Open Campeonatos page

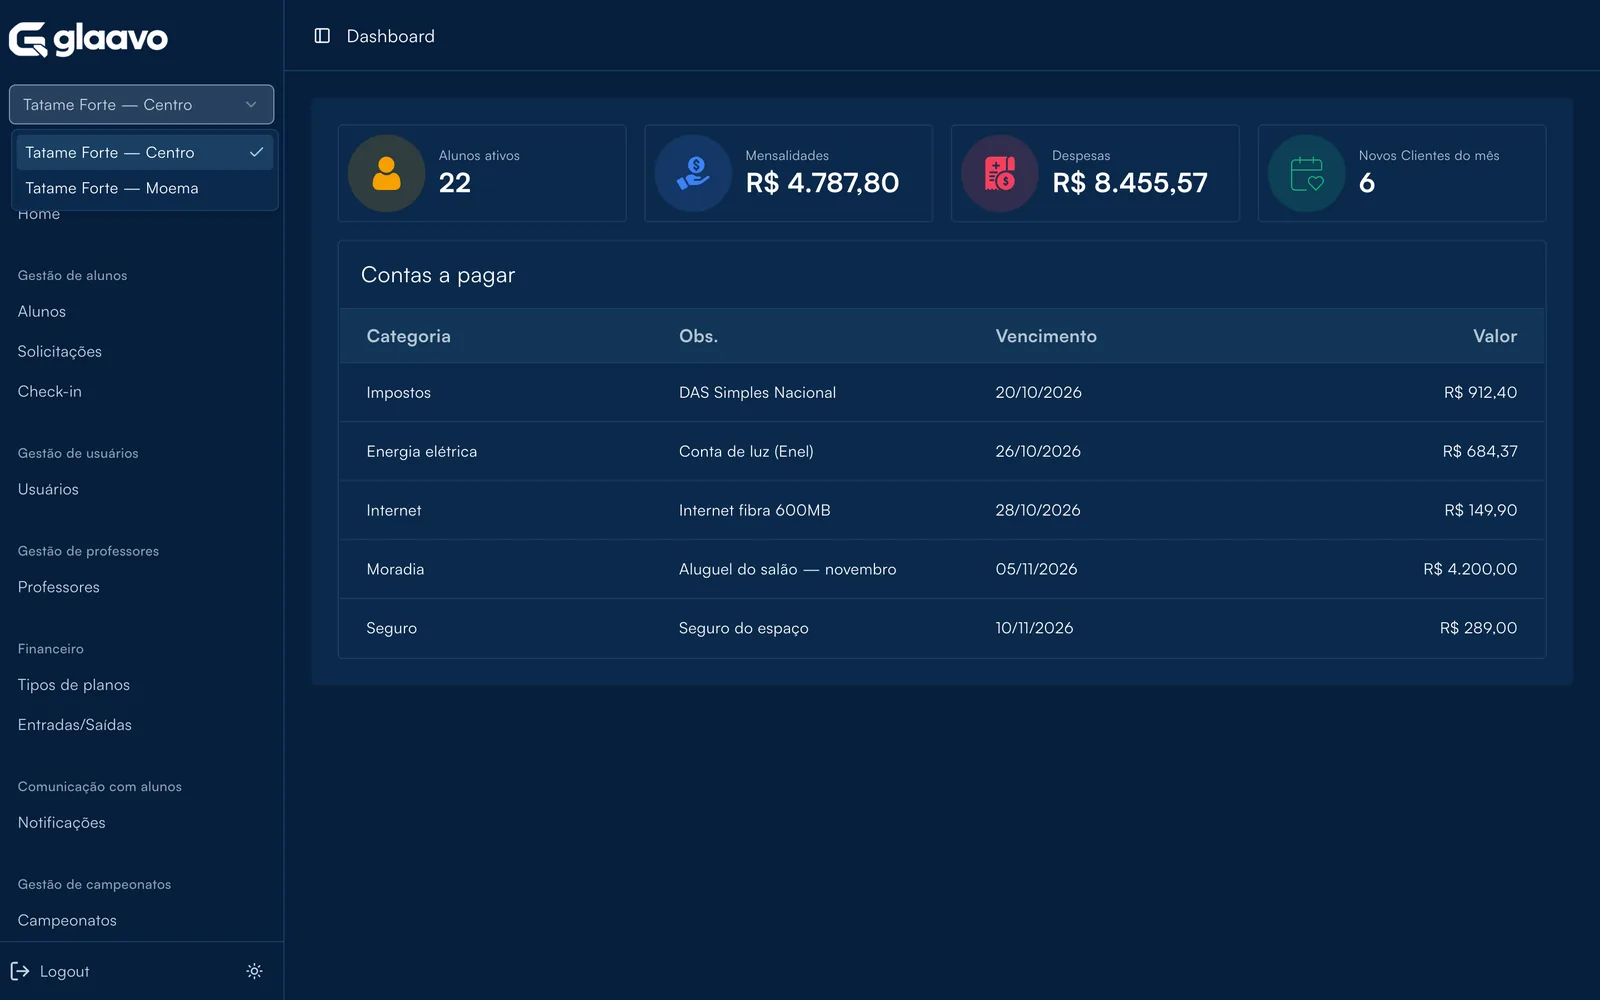67,920
